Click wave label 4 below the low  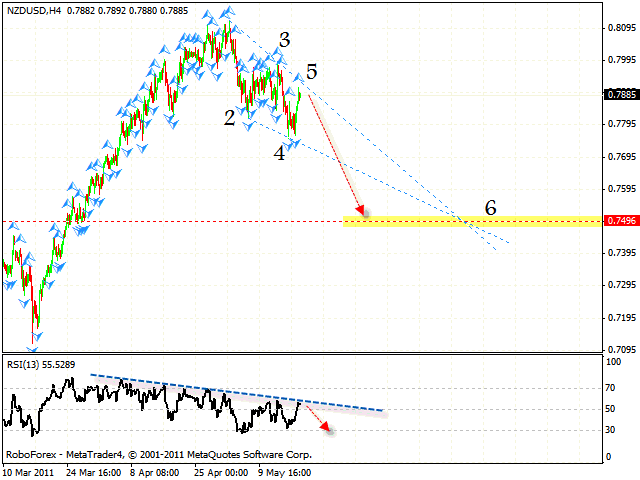point(279,153)
